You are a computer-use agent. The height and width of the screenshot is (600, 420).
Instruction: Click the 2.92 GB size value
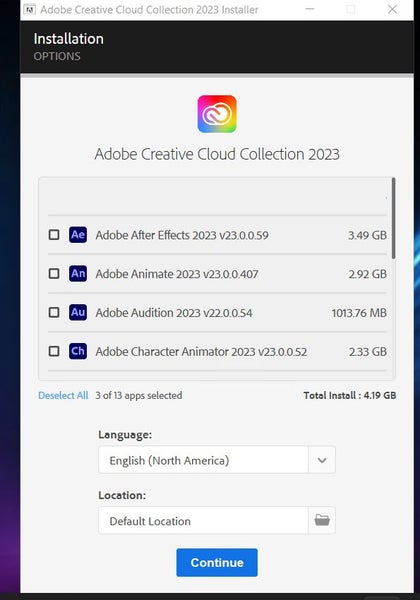[368, 274]
